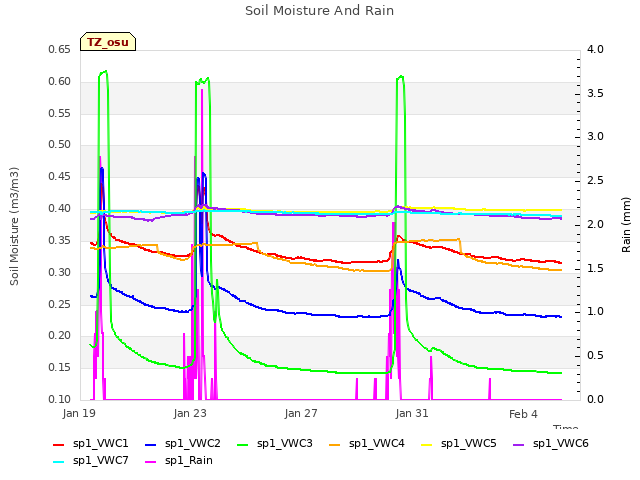Click the 0.60 soil moisture tick label
The height and width of the screenshot is (480, 640).
tap(60, 81)
